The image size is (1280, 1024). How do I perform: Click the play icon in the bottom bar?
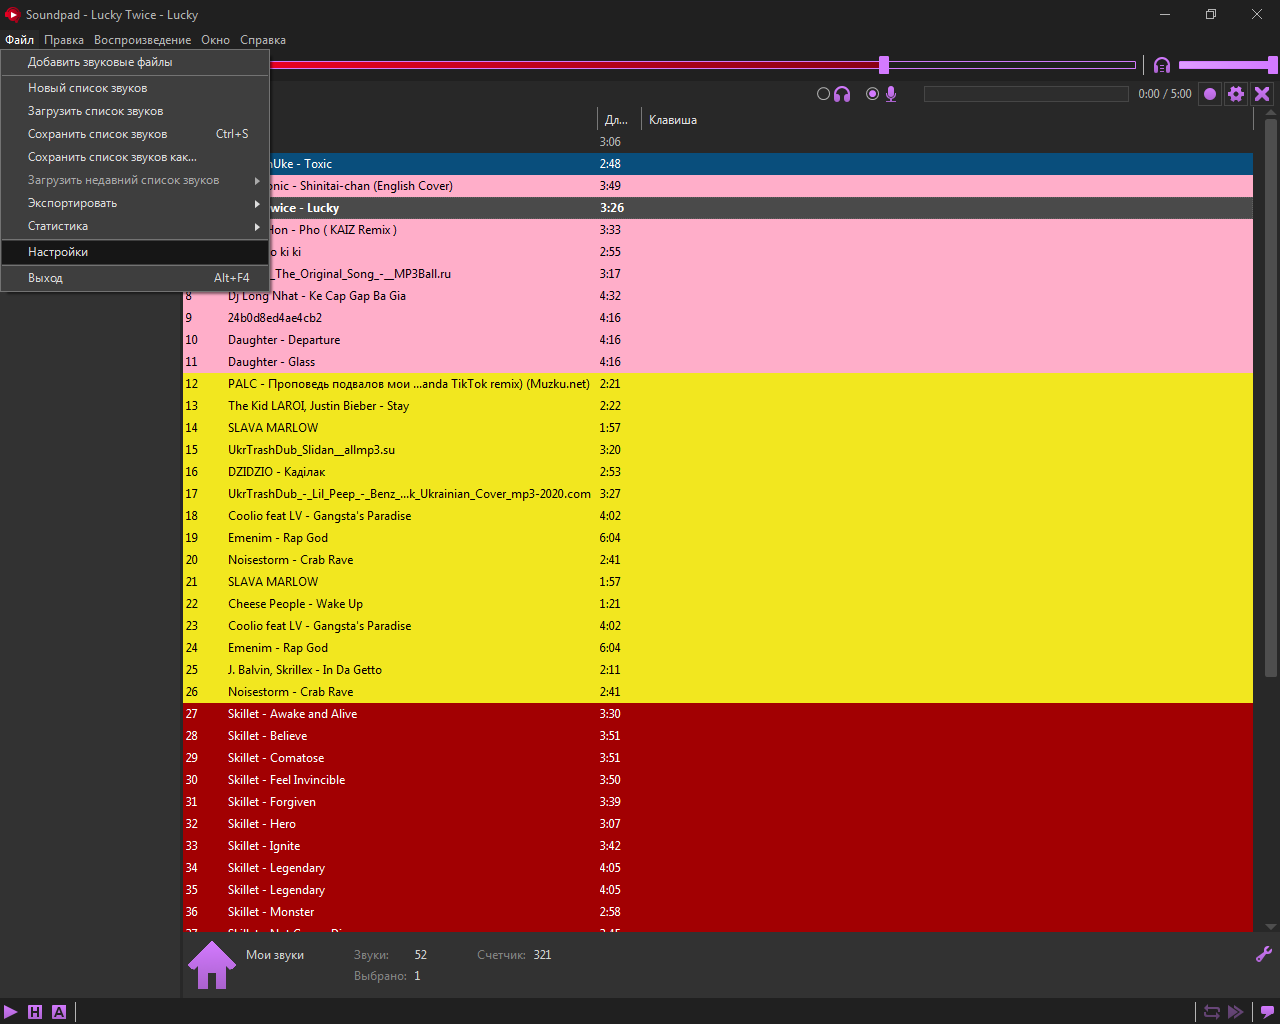pos(11,1012)
